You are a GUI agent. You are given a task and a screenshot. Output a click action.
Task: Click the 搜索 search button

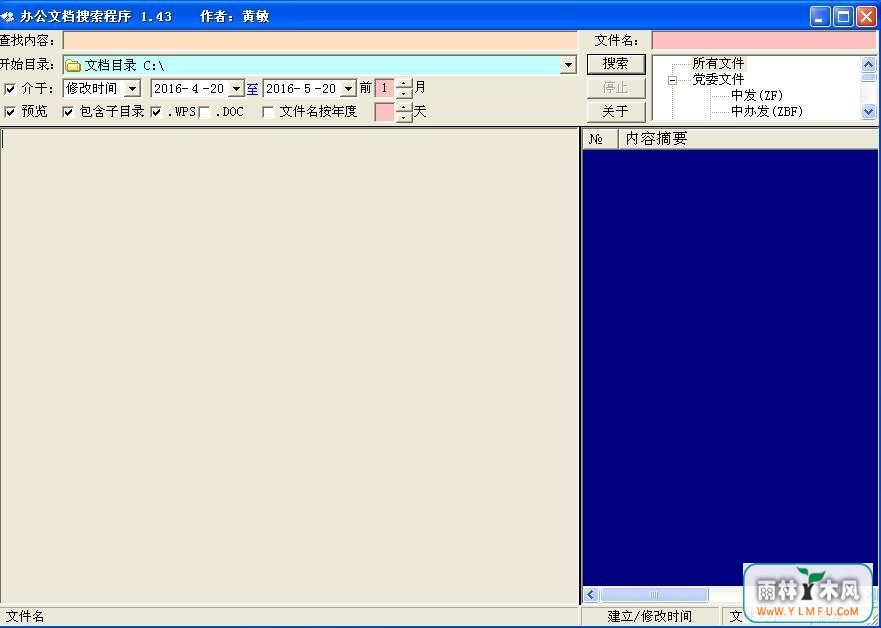[x=616, y=63]
